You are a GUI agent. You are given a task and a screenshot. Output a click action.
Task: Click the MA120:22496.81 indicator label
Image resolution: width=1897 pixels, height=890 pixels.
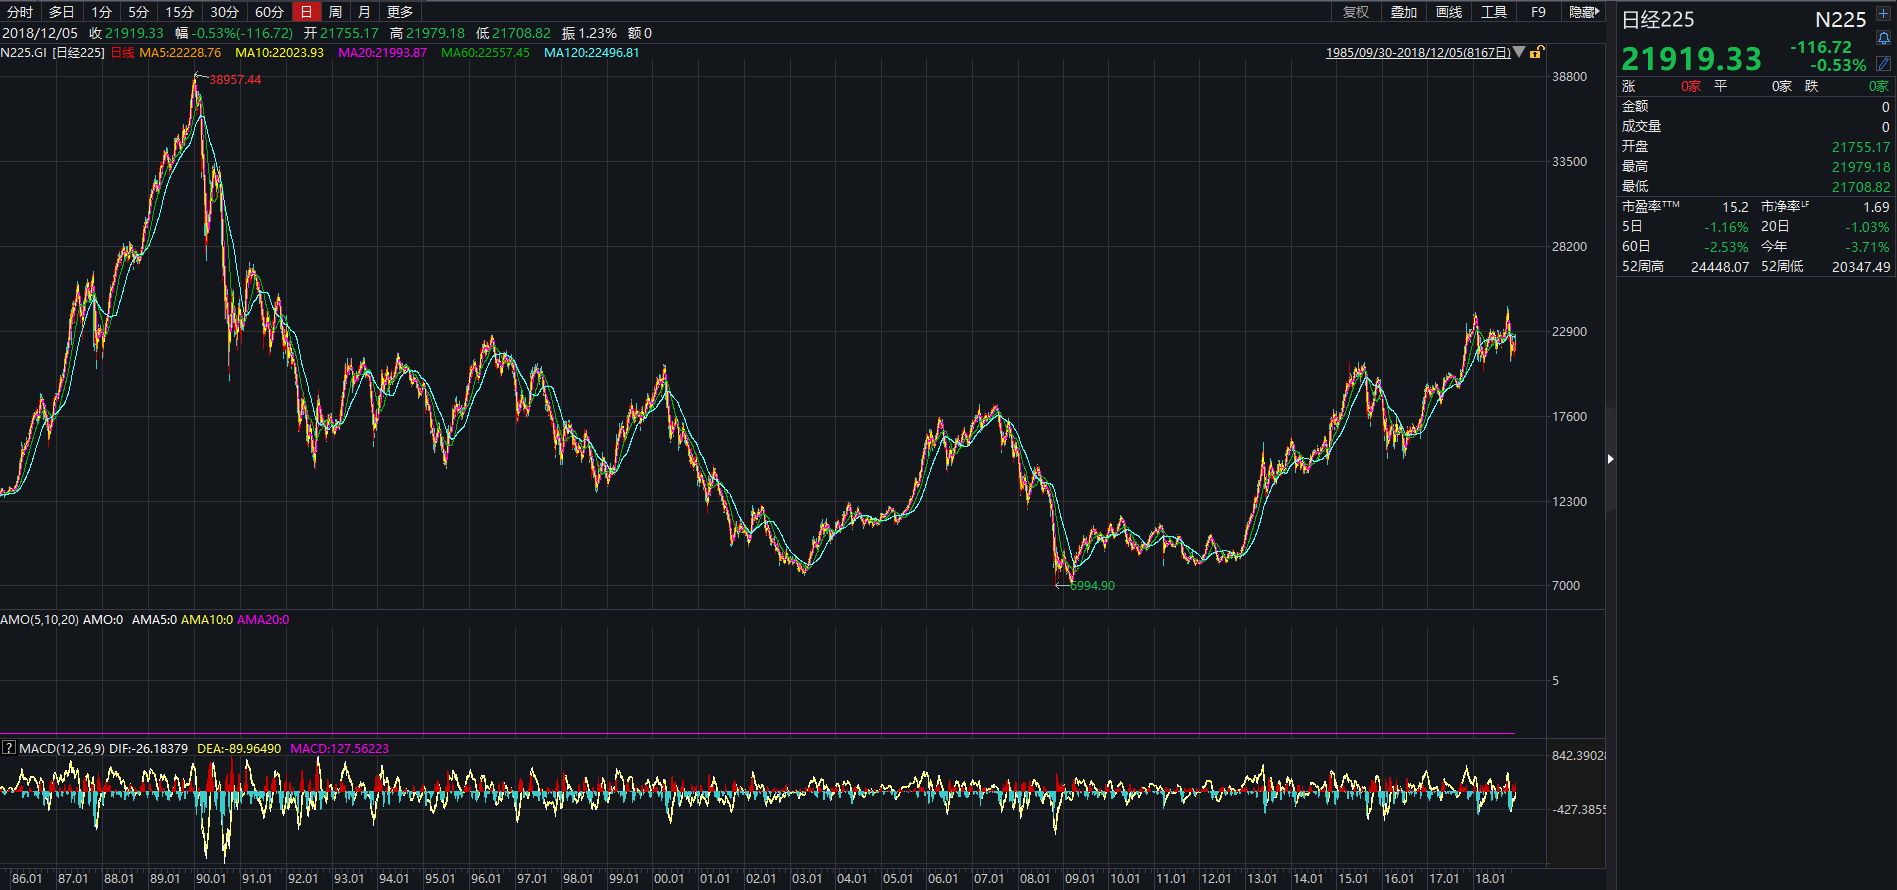pyautogui.click(x=591, y=52)
